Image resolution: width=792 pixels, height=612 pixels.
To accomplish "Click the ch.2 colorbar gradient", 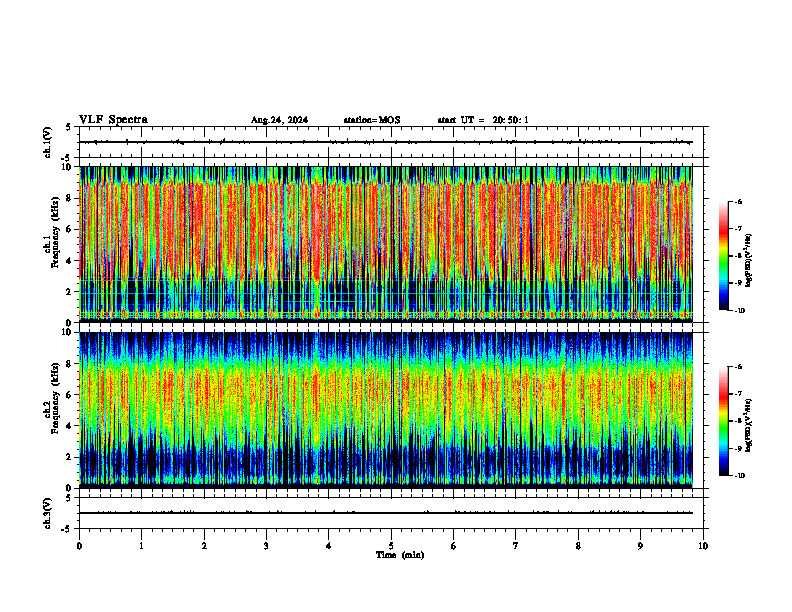I will [x=724, y=421].
